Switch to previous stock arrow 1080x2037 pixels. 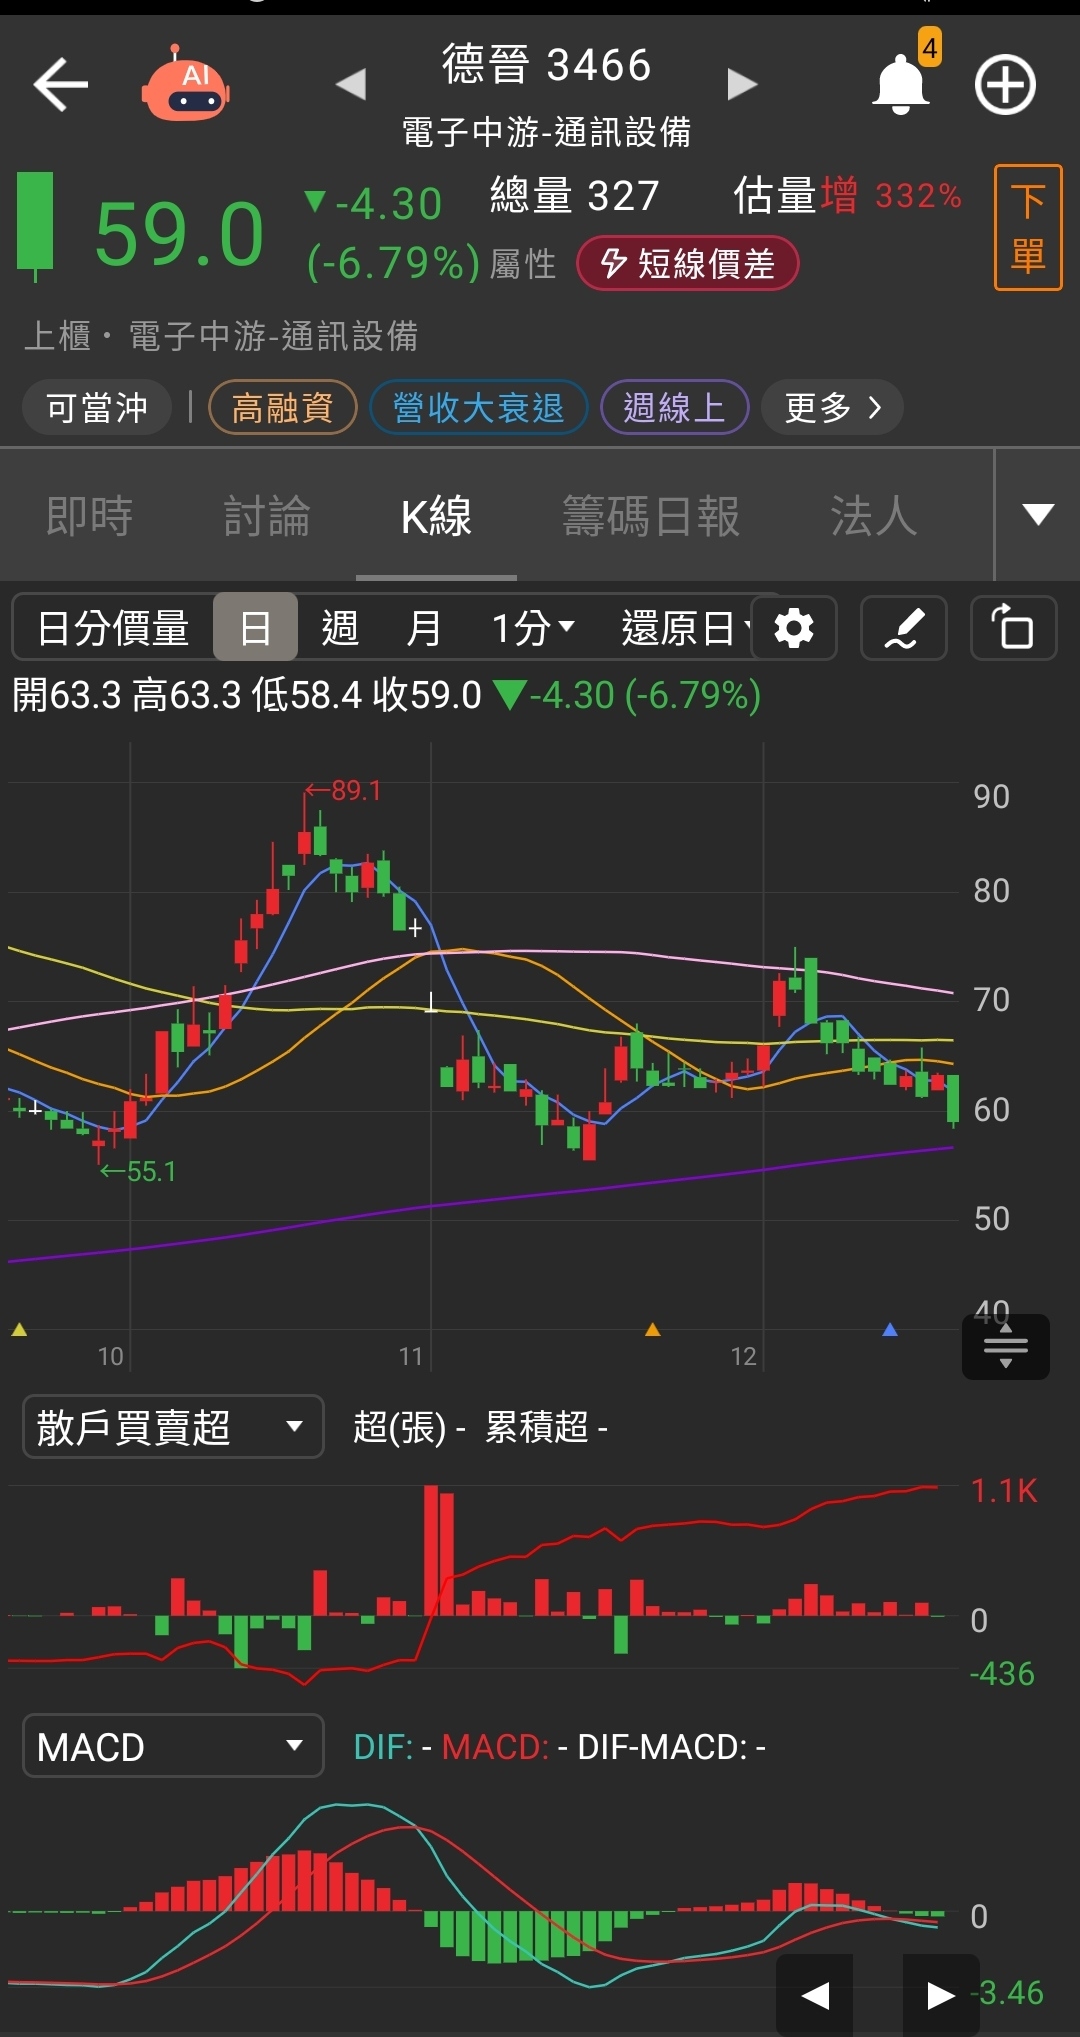pos(351,85)
